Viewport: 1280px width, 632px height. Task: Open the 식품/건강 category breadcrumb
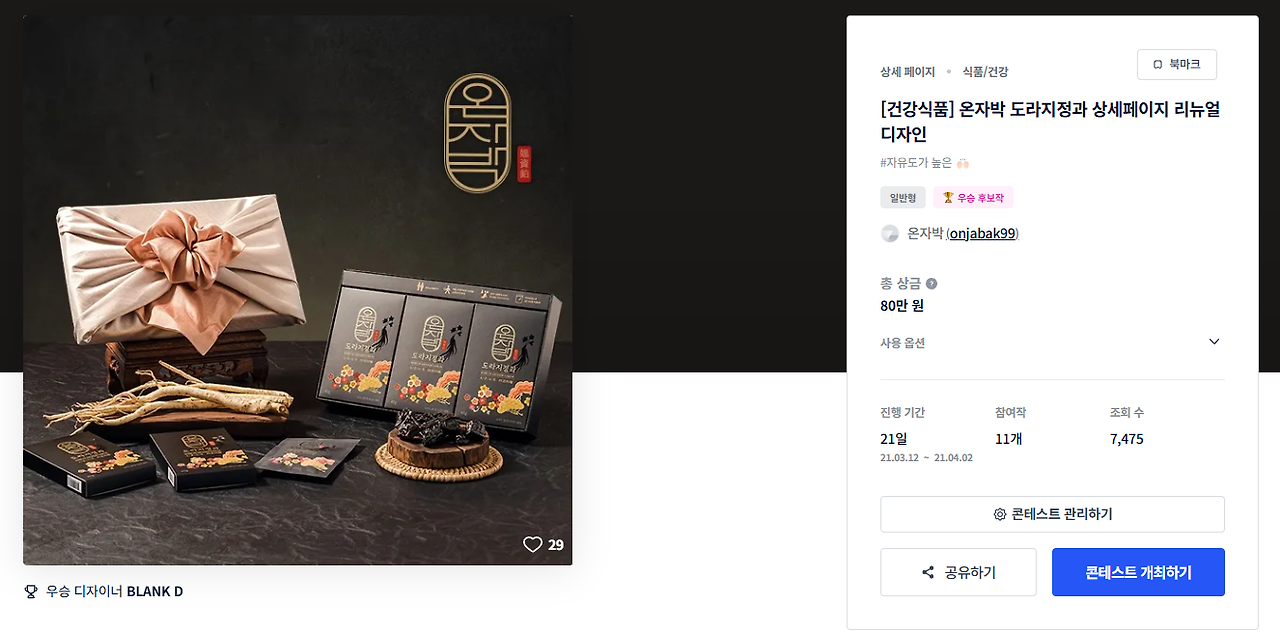[985, 72]
